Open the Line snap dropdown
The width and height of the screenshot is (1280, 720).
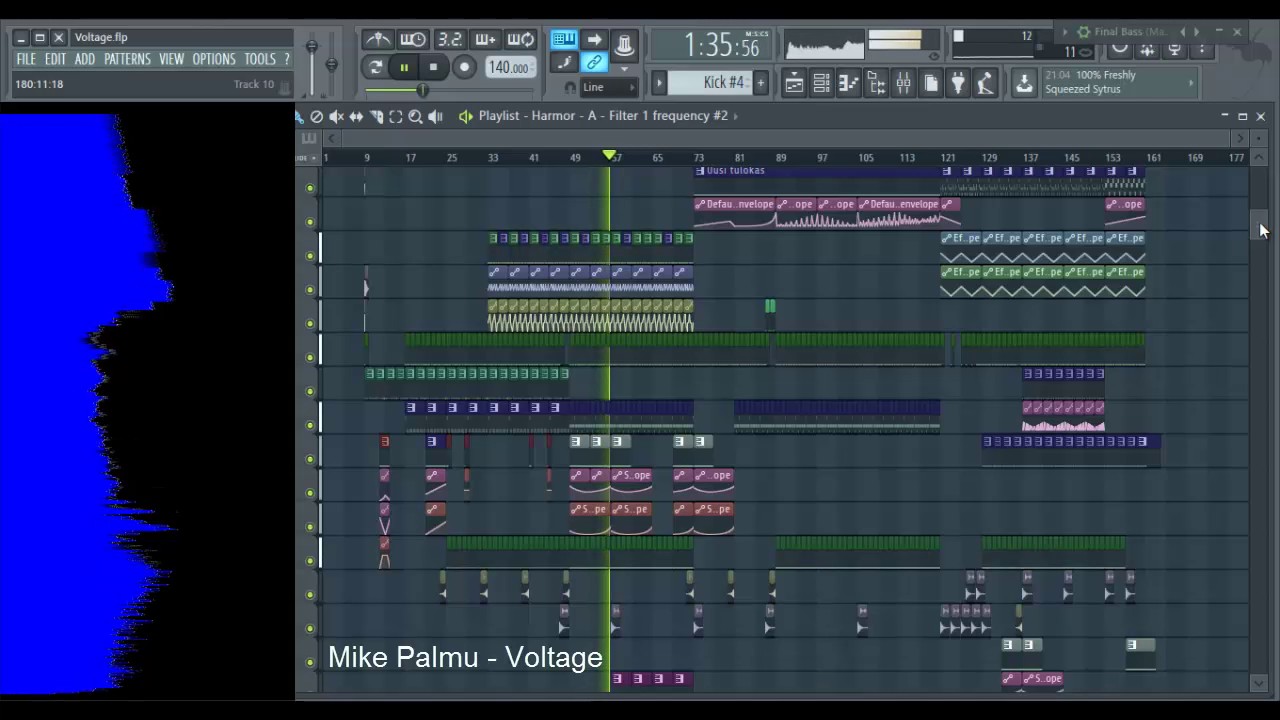tap(608, 88)
